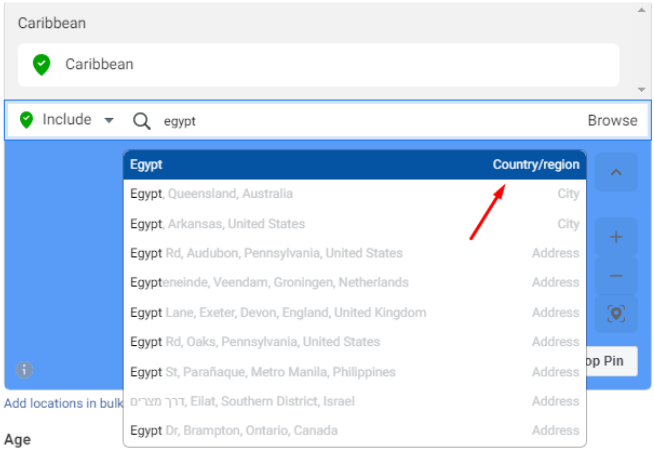This screenshot has height=459, width=654.
Task: Select Egypteneinde, Veendam, Netherlands address
Action: pyautogui.click(x=354, y=282)
